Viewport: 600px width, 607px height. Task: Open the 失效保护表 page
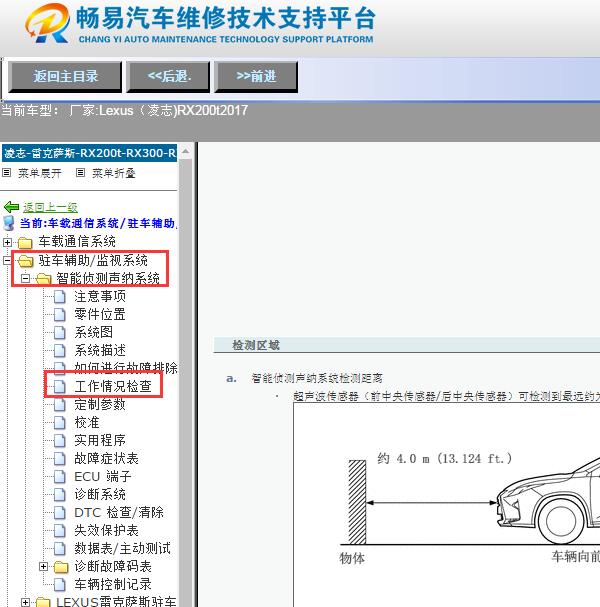click(106, 531)
